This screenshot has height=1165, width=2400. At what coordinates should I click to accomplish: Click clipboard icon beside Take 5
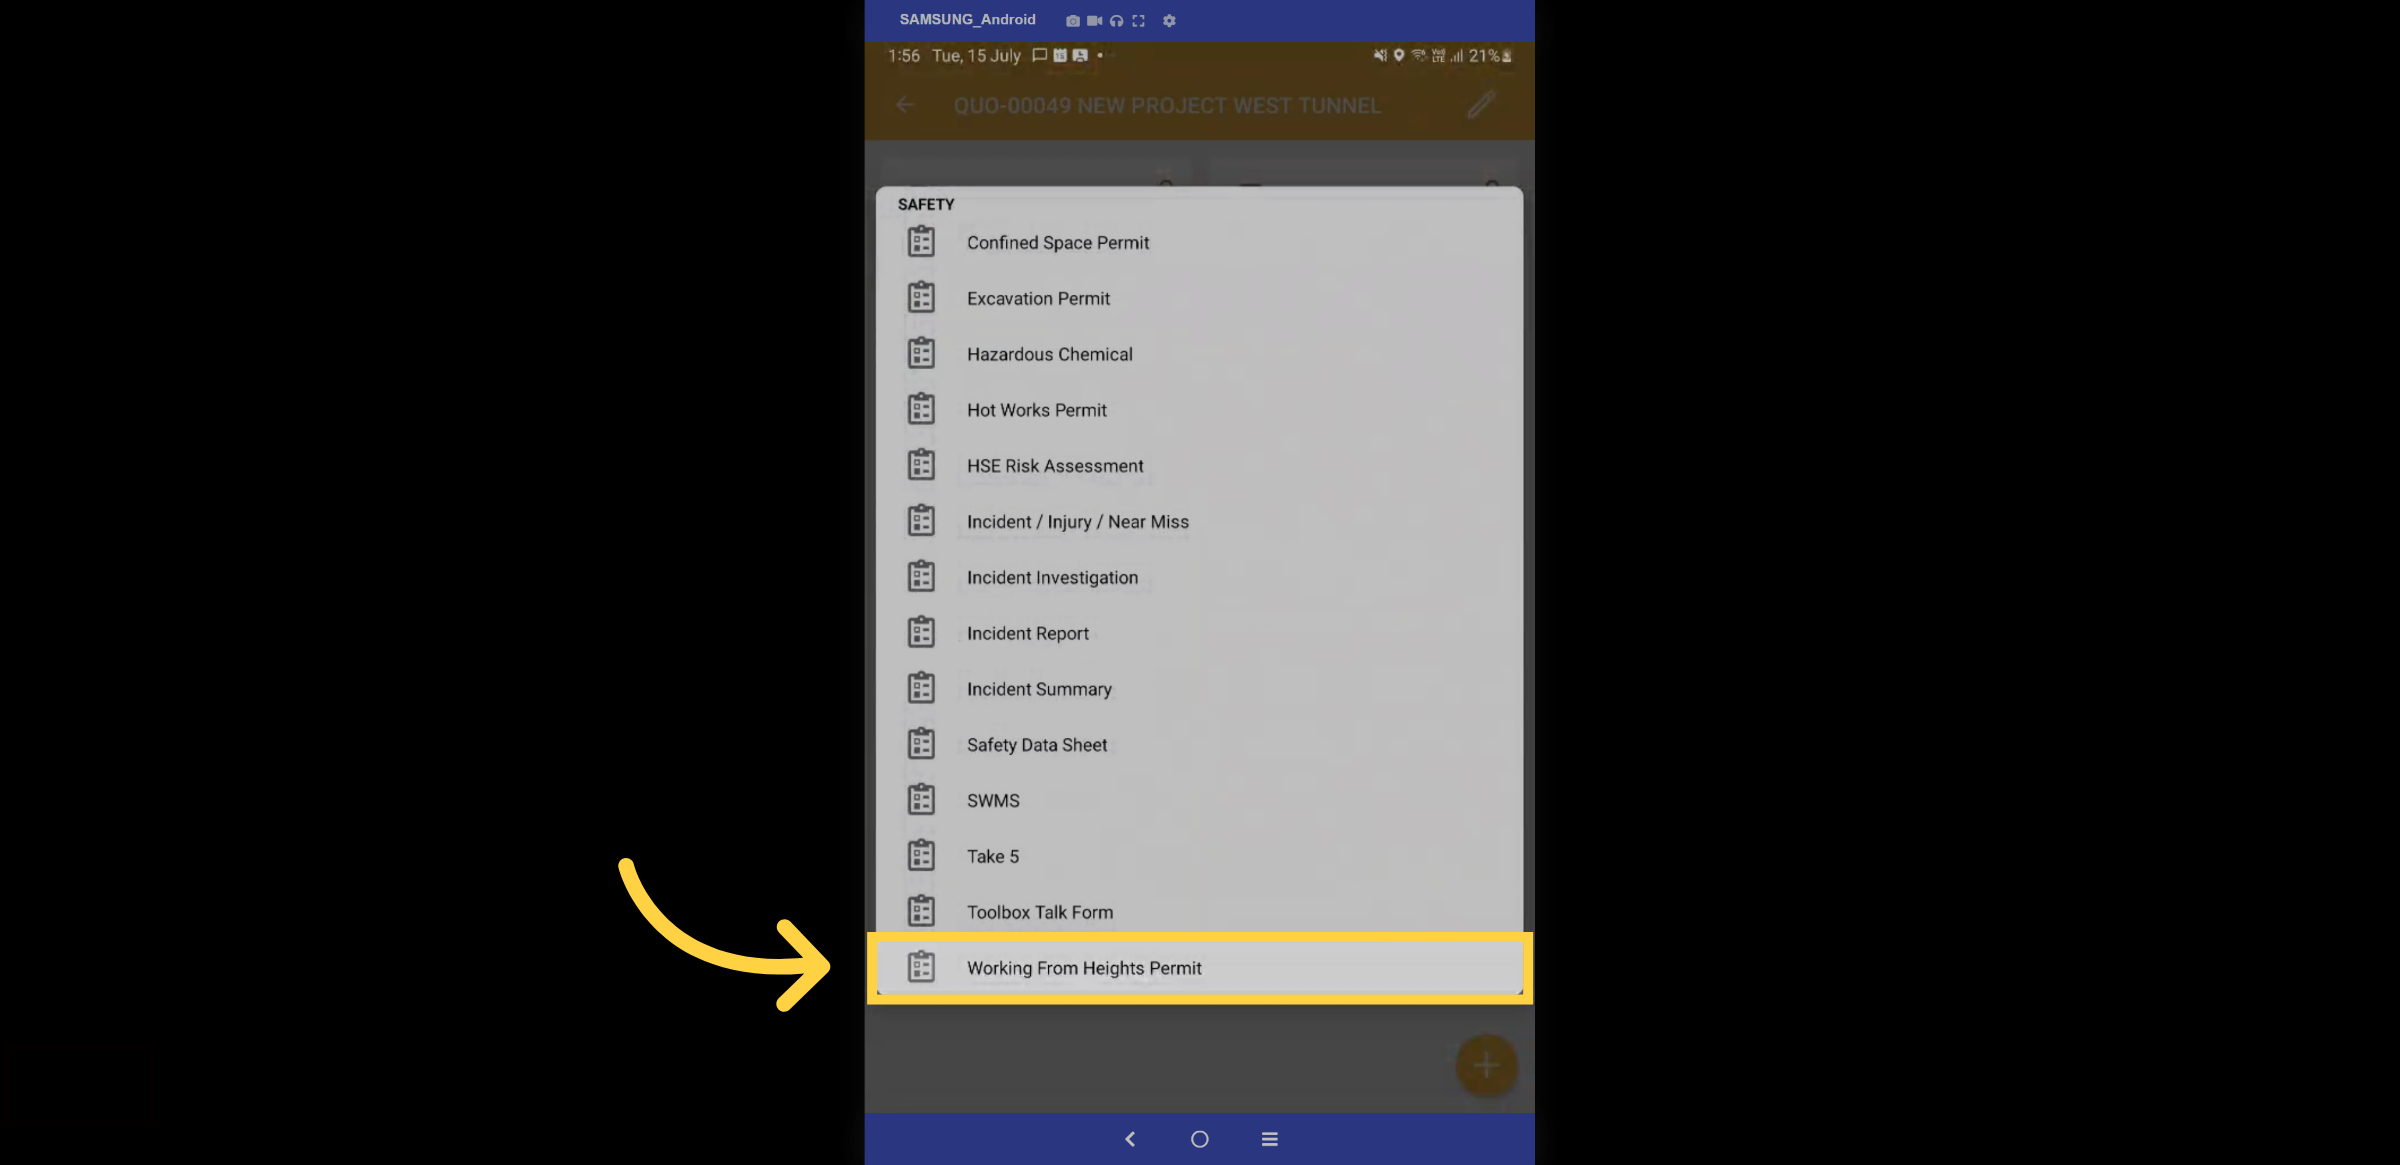coord(921,856)
